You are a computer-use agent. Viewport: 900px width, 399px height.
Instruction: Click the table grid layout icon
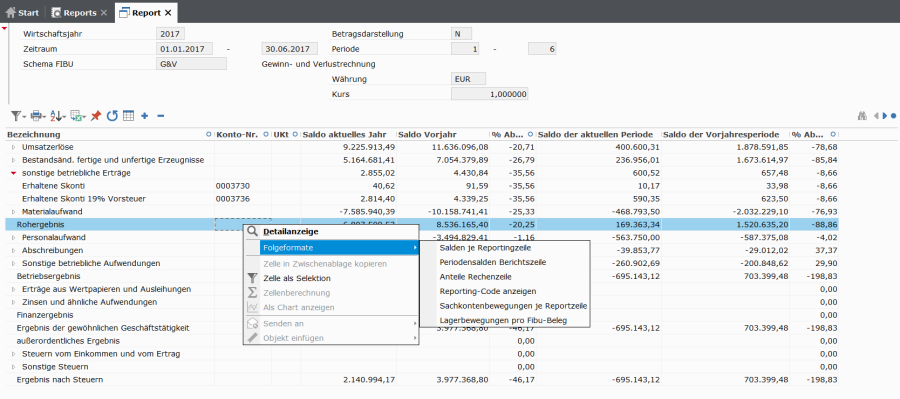pos(129,116)
